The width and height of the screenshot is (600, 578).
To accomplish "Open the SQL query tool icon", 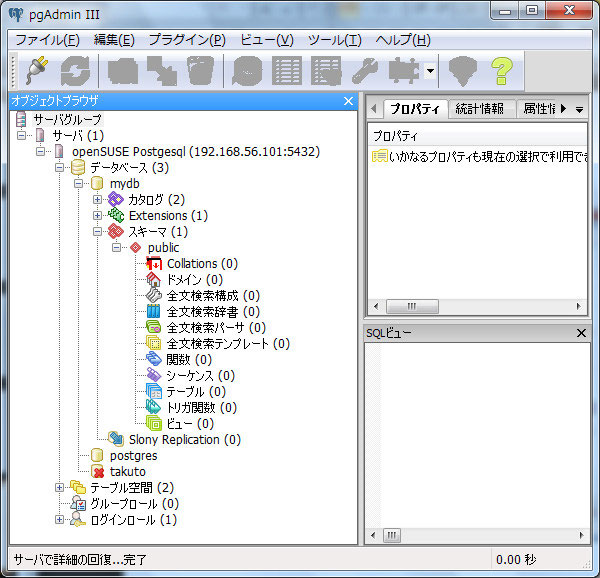I will (247, 71).
